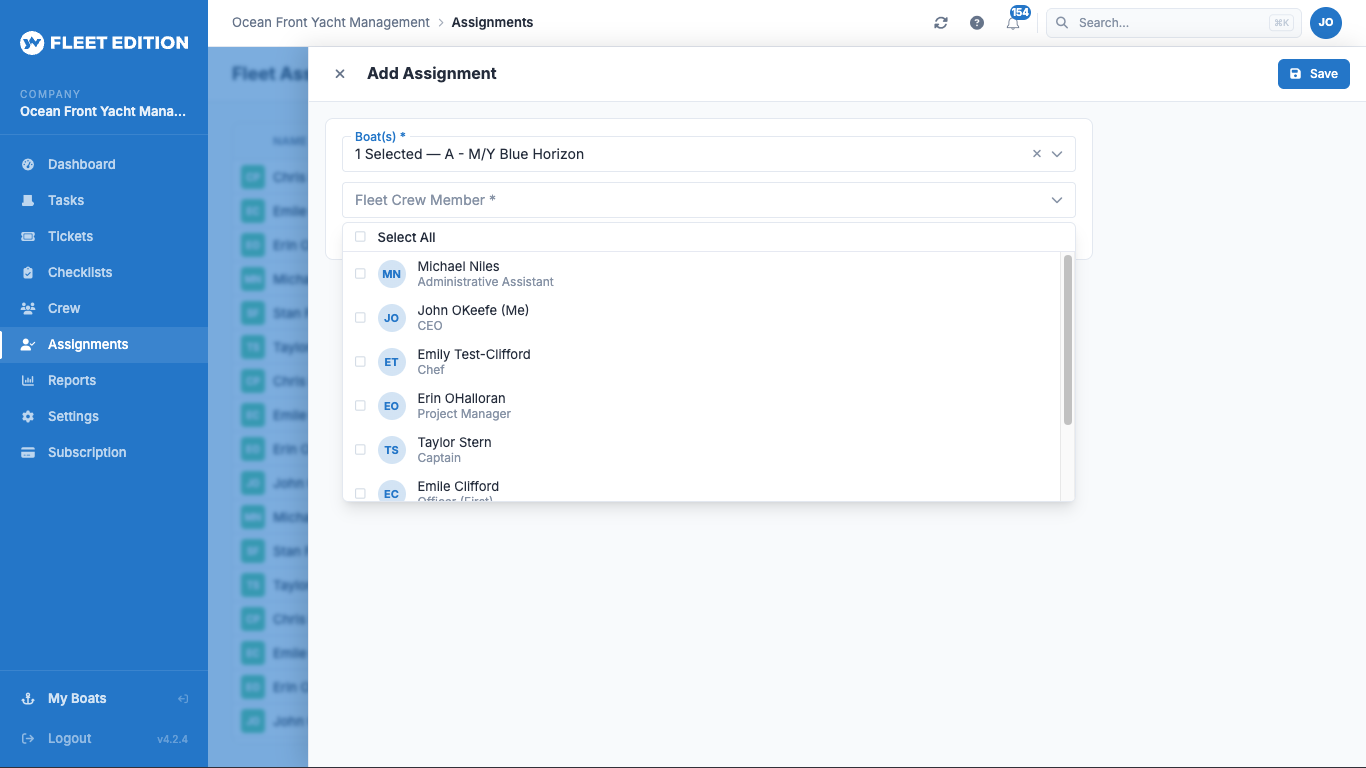Click the Settings gear icon
This screenshot has height=768, width=1366.
[x=28, y=416]
